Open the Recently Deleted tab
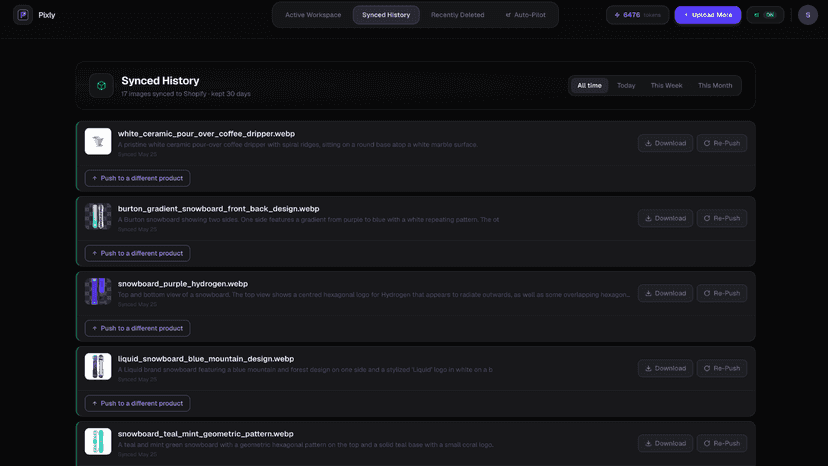Image resolution: width=828 pixels, height=466 pixels. (457, 15)
